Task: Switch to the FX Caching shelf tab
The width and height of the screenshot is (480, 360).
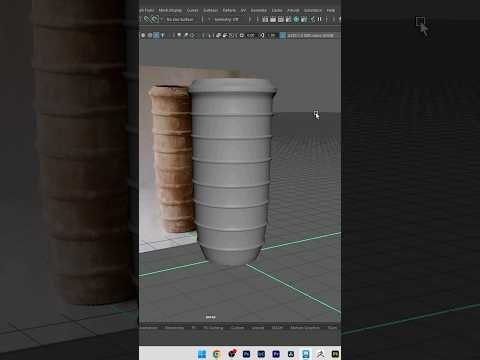Action: [x=214, y=328]
